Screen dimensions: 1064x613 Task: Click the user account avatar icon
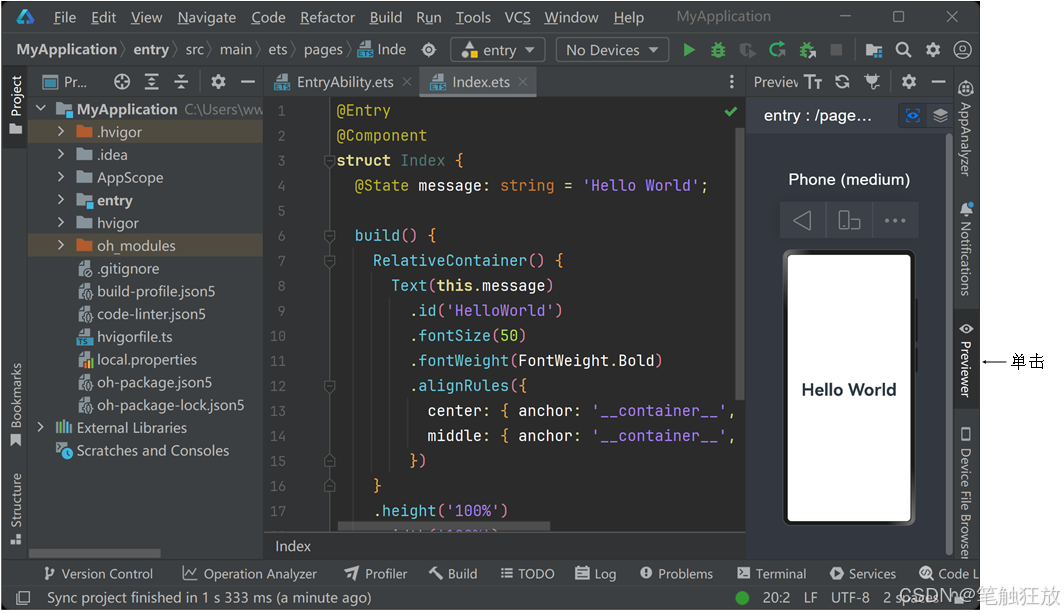[x=962, y=50]
